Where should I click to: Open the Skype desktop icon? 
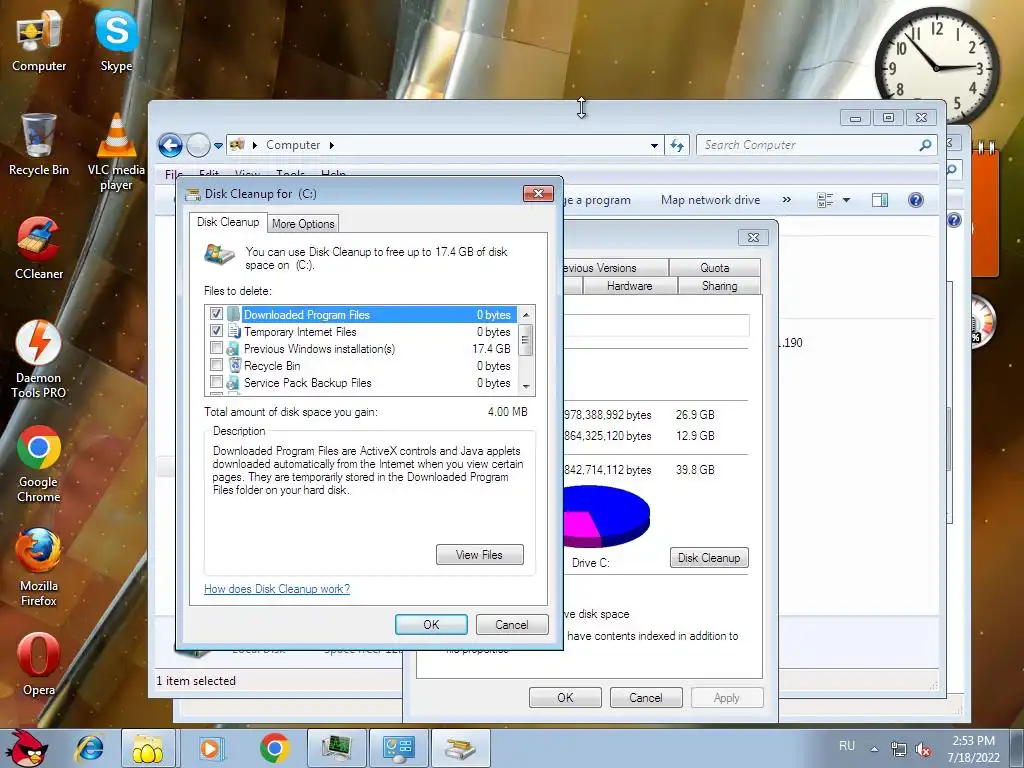[x=116, y=42]
